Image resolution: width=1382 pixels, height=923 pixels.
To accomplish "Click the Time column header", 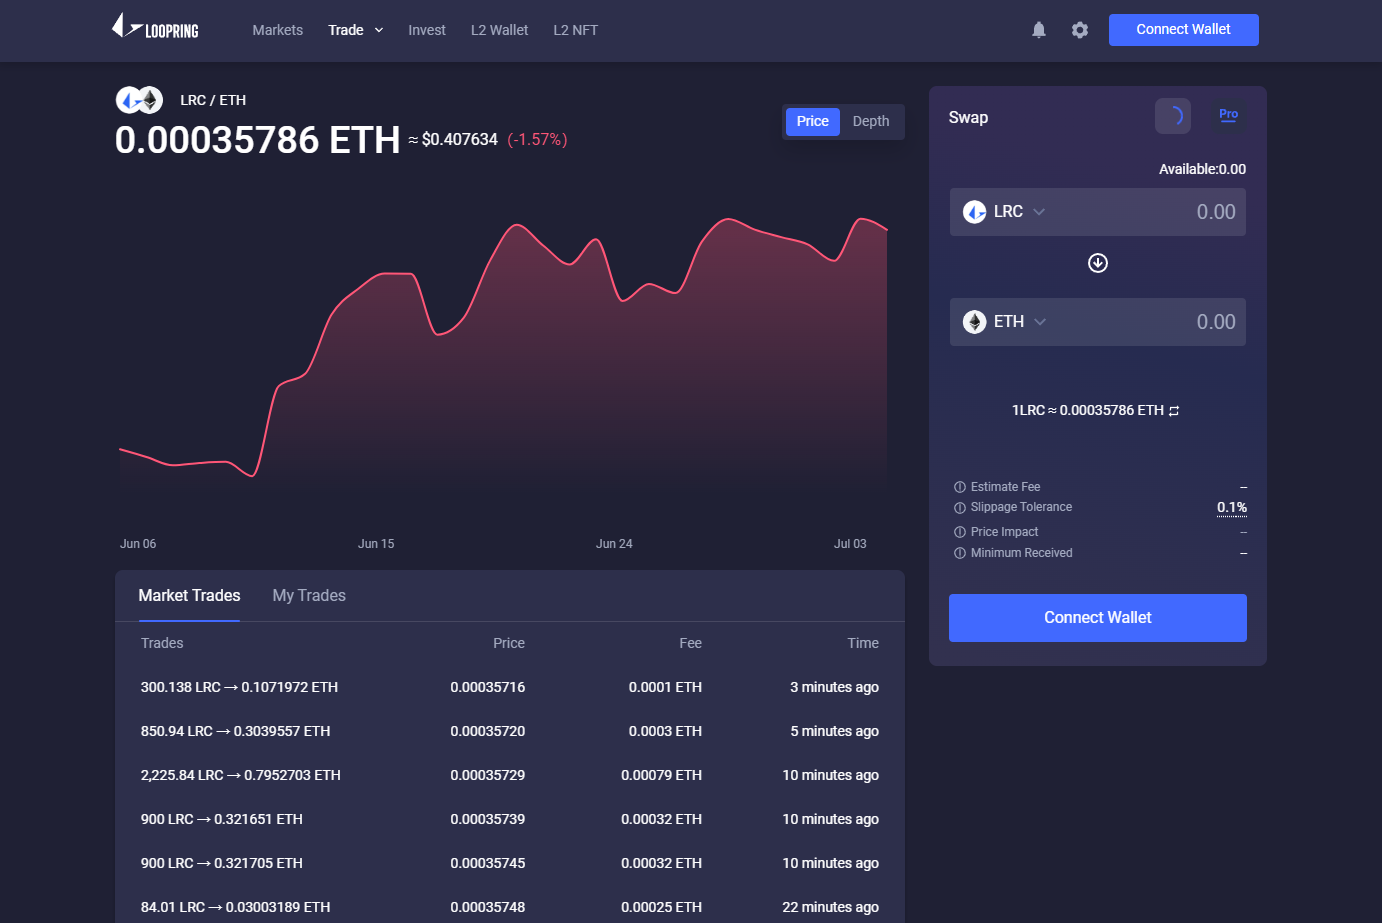I will 863,643.
